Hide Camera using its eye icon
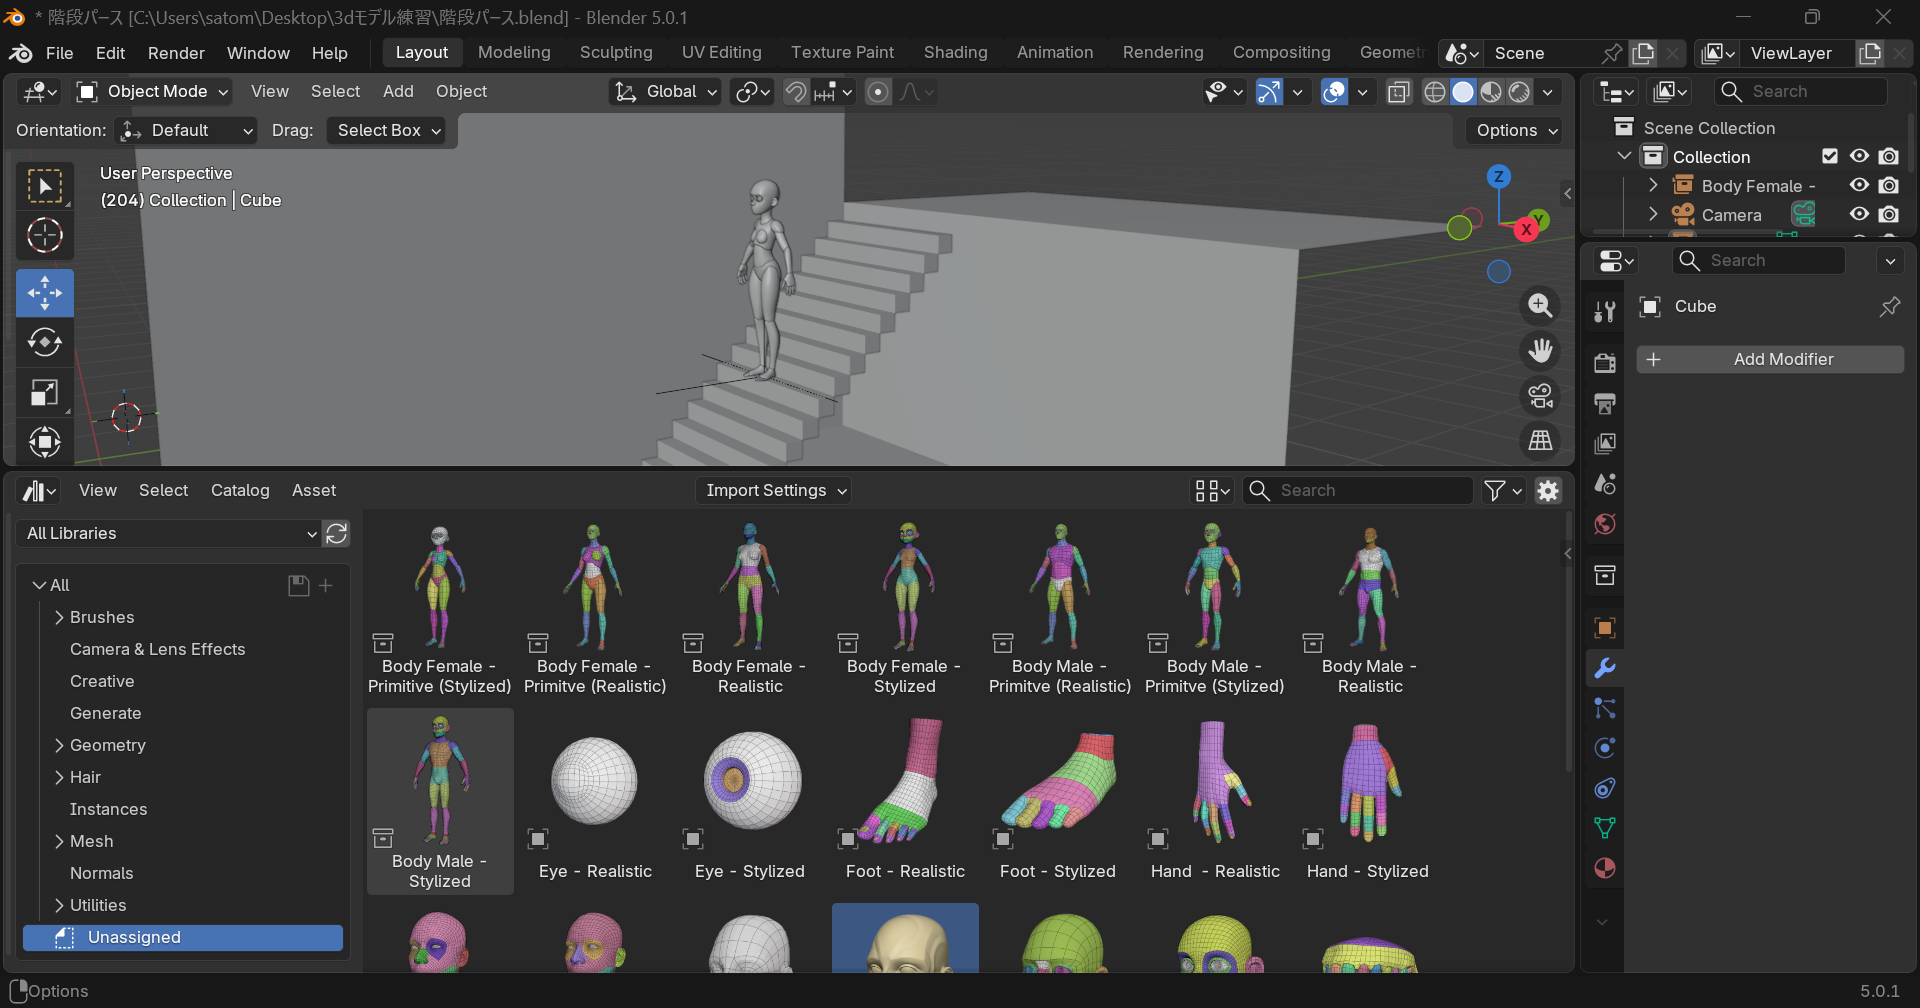This screenshot has height=1008, width=1920. pyautogui.click(x=1859, y=214)
